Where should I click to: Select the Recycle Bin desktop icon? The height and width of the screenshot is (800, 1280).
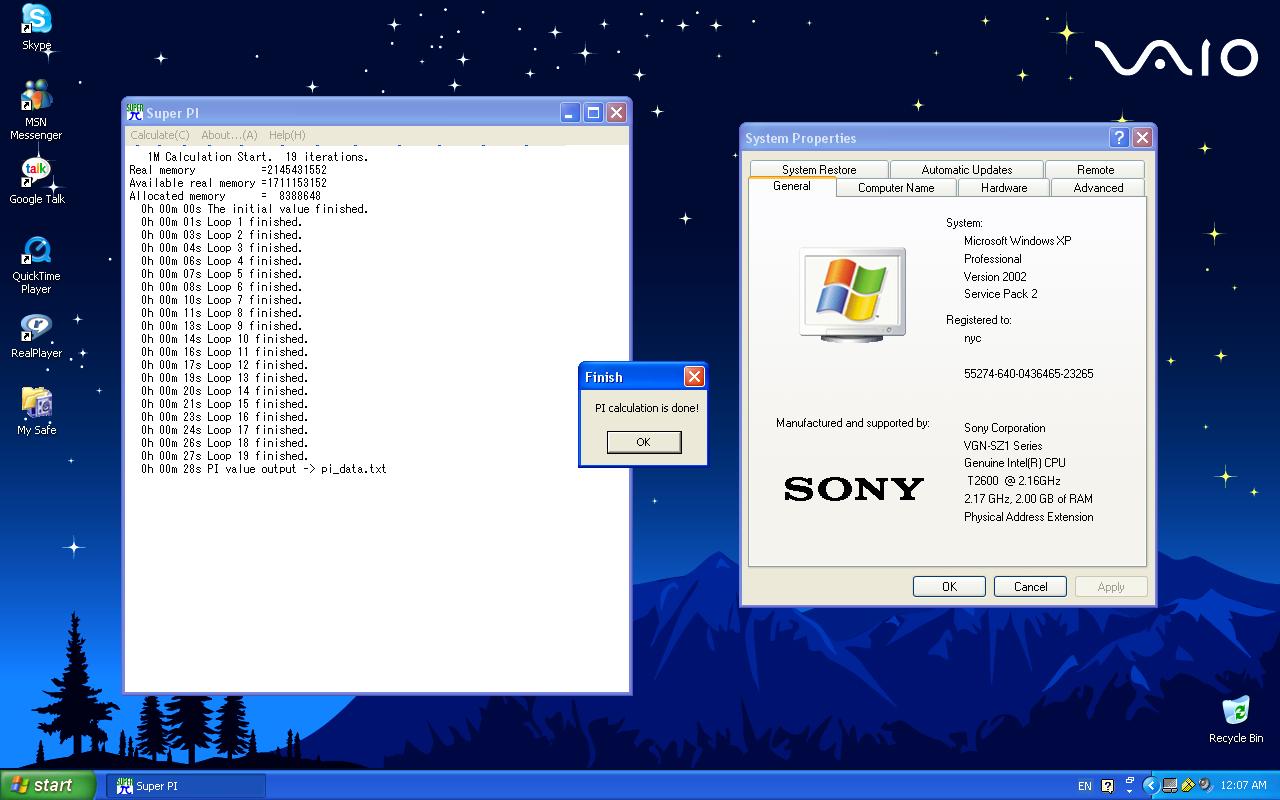point(1236,720)
